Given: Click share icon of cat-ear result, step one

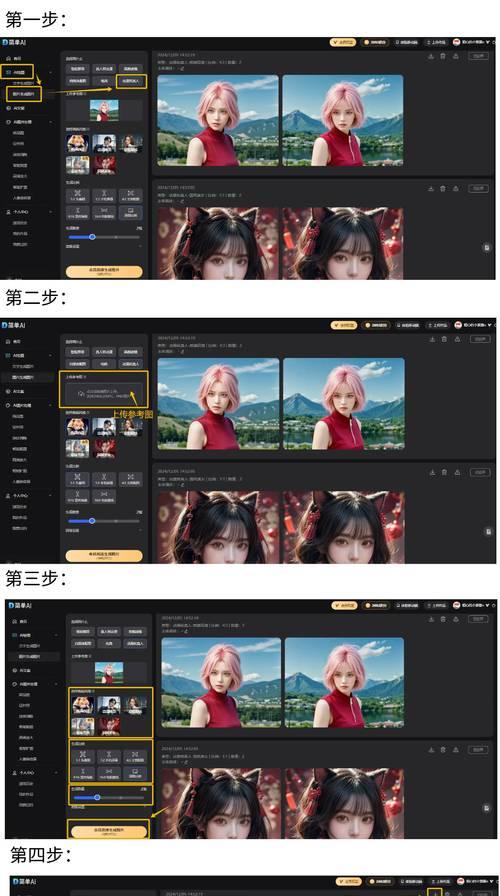Looking at the screenshot, I should pyautogui.click(x=455, y=189).
